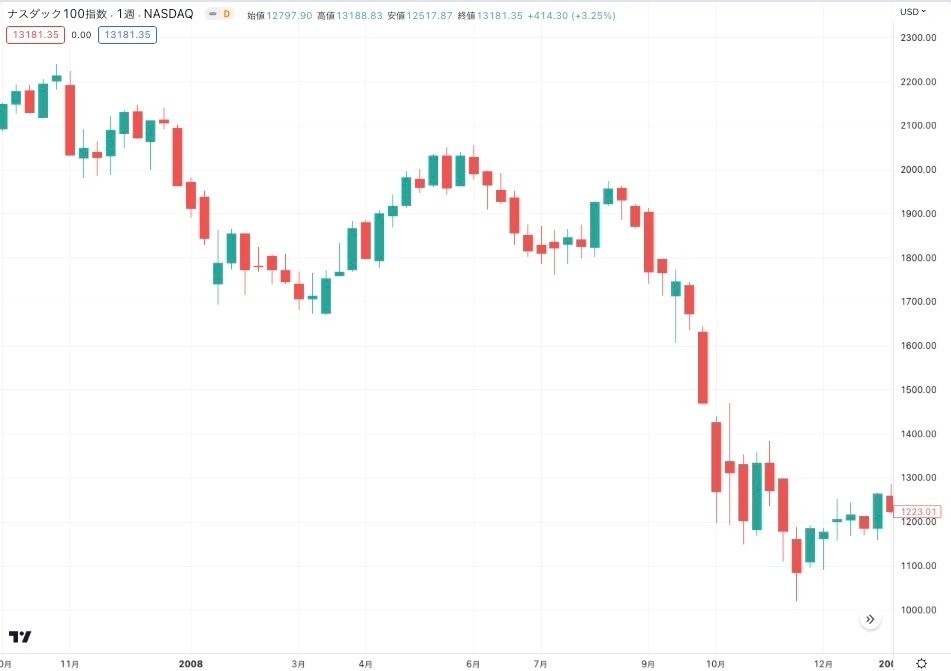Screen dimensions: 951x671
Task: Click the red 13181.35 sell price box
Action: coord(35,34)
